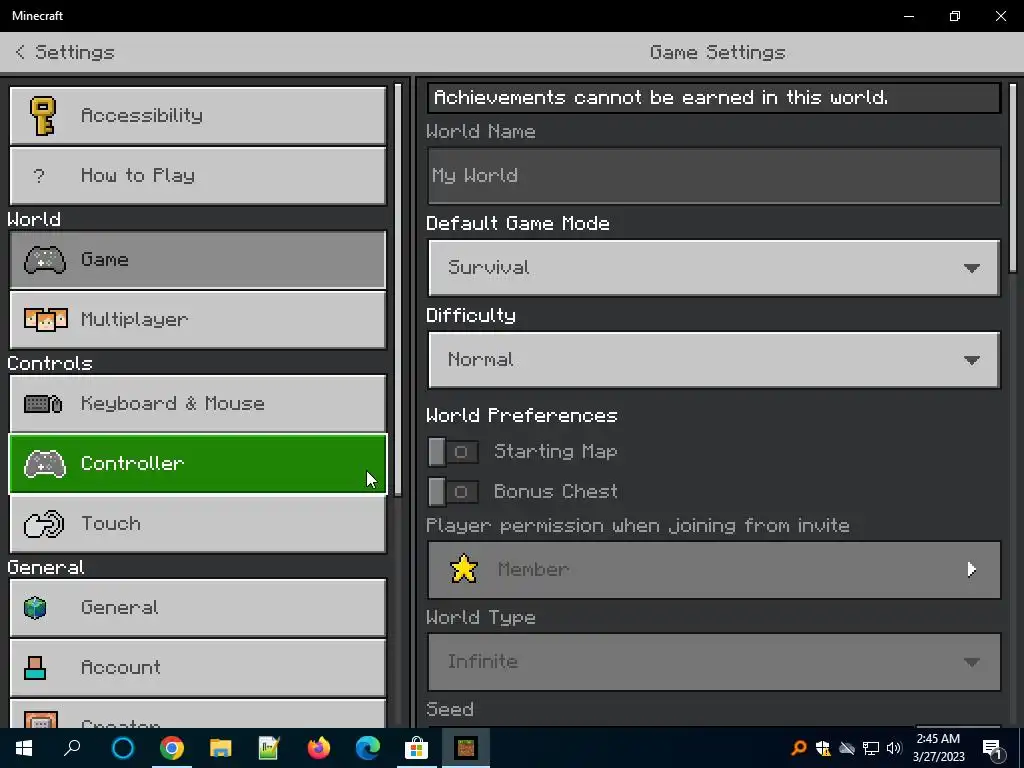1024x768 pixels.
Task: Click the Minecraft taskbar icon
Action: (466, 748)
